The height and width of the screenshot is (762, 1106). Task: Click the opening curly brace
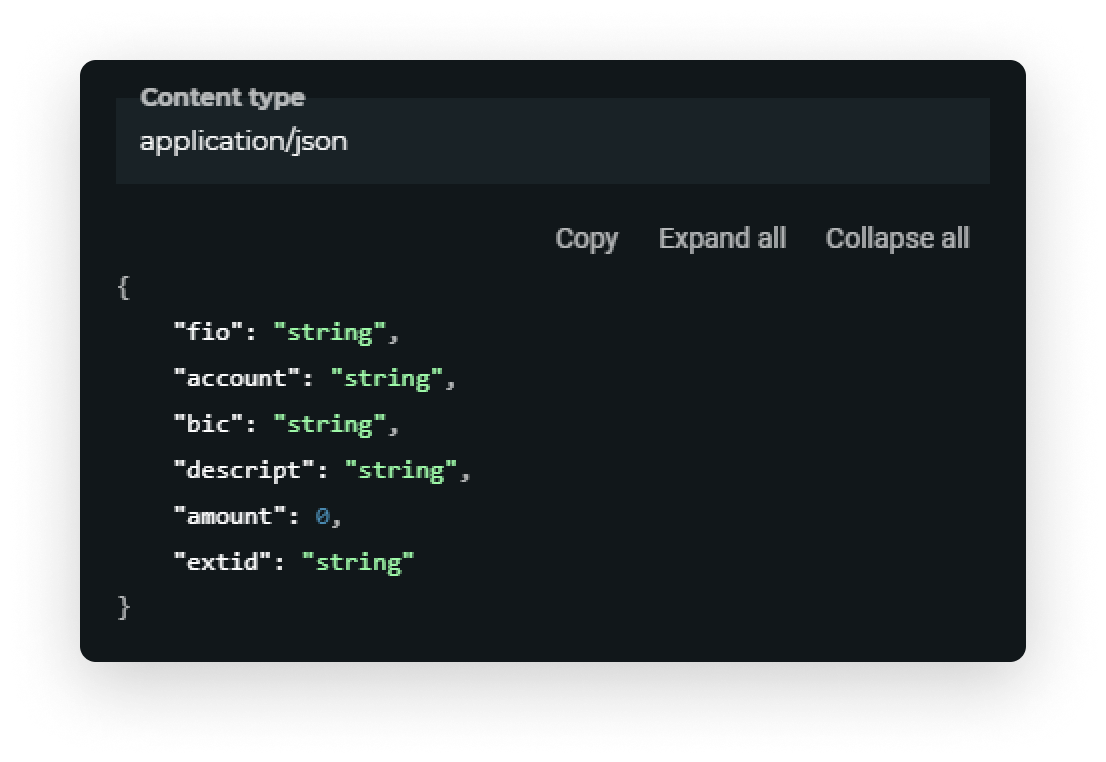point(123,287)
